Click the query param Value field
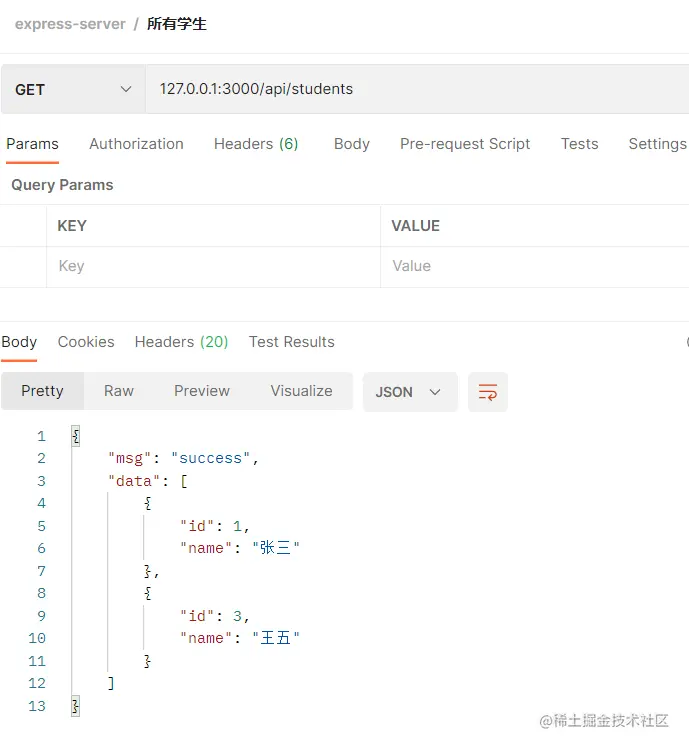This screenshot has height=749, width=689. (534, 266)
